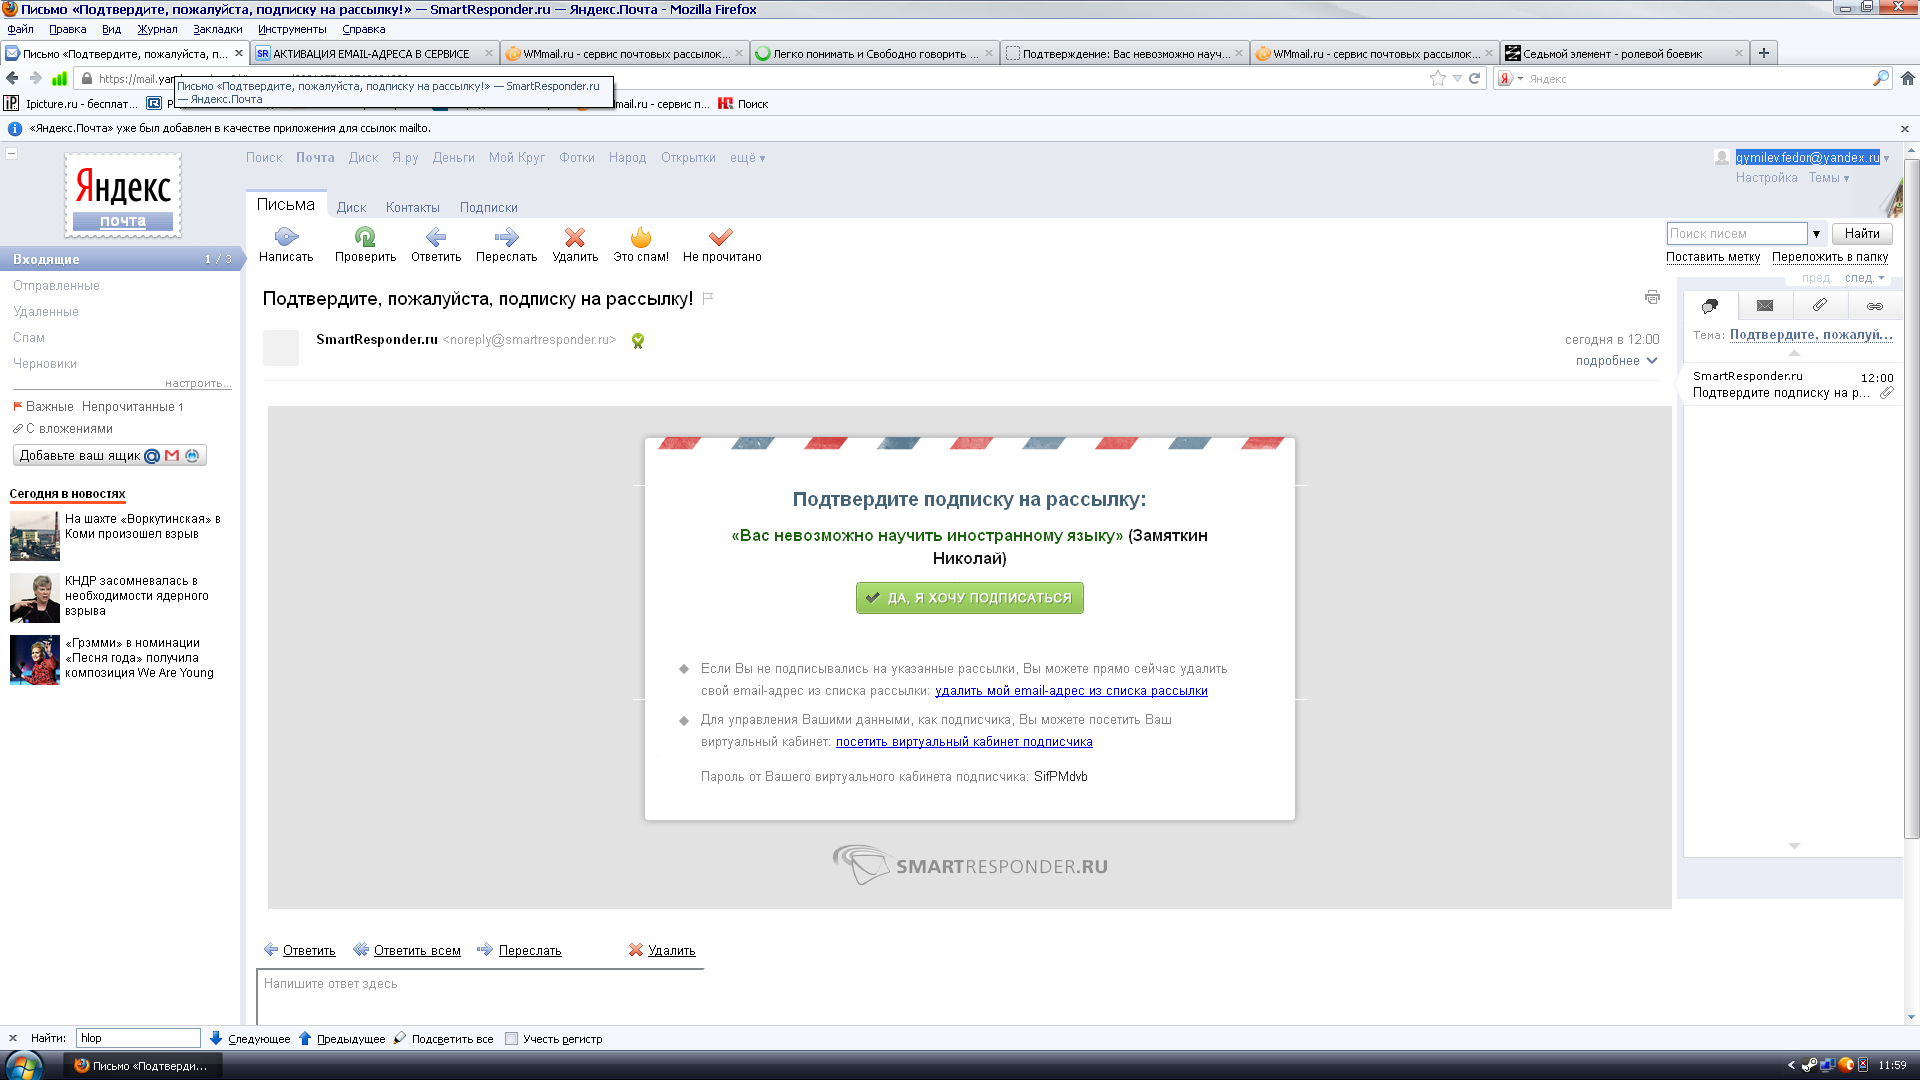Open the ещё services dropdown
Viewport: 1920px width, 1080px height.
[747, 158]
